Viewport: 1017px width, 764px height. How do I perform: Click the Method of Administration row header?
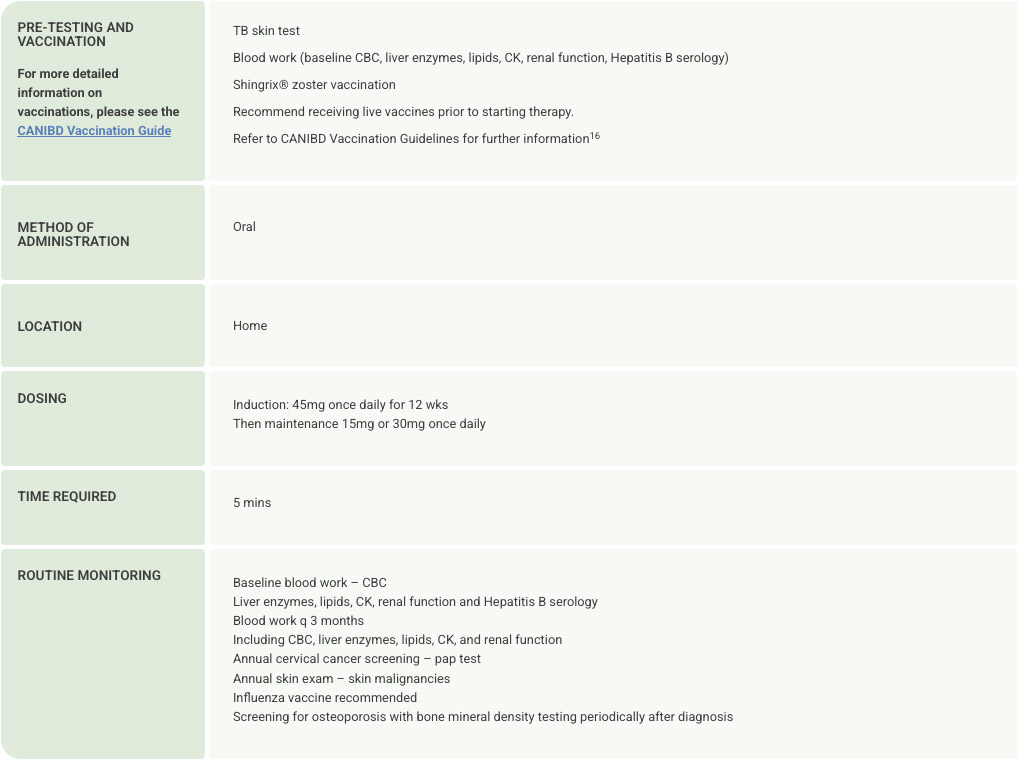pyautogui.click(x=73, y=234)
